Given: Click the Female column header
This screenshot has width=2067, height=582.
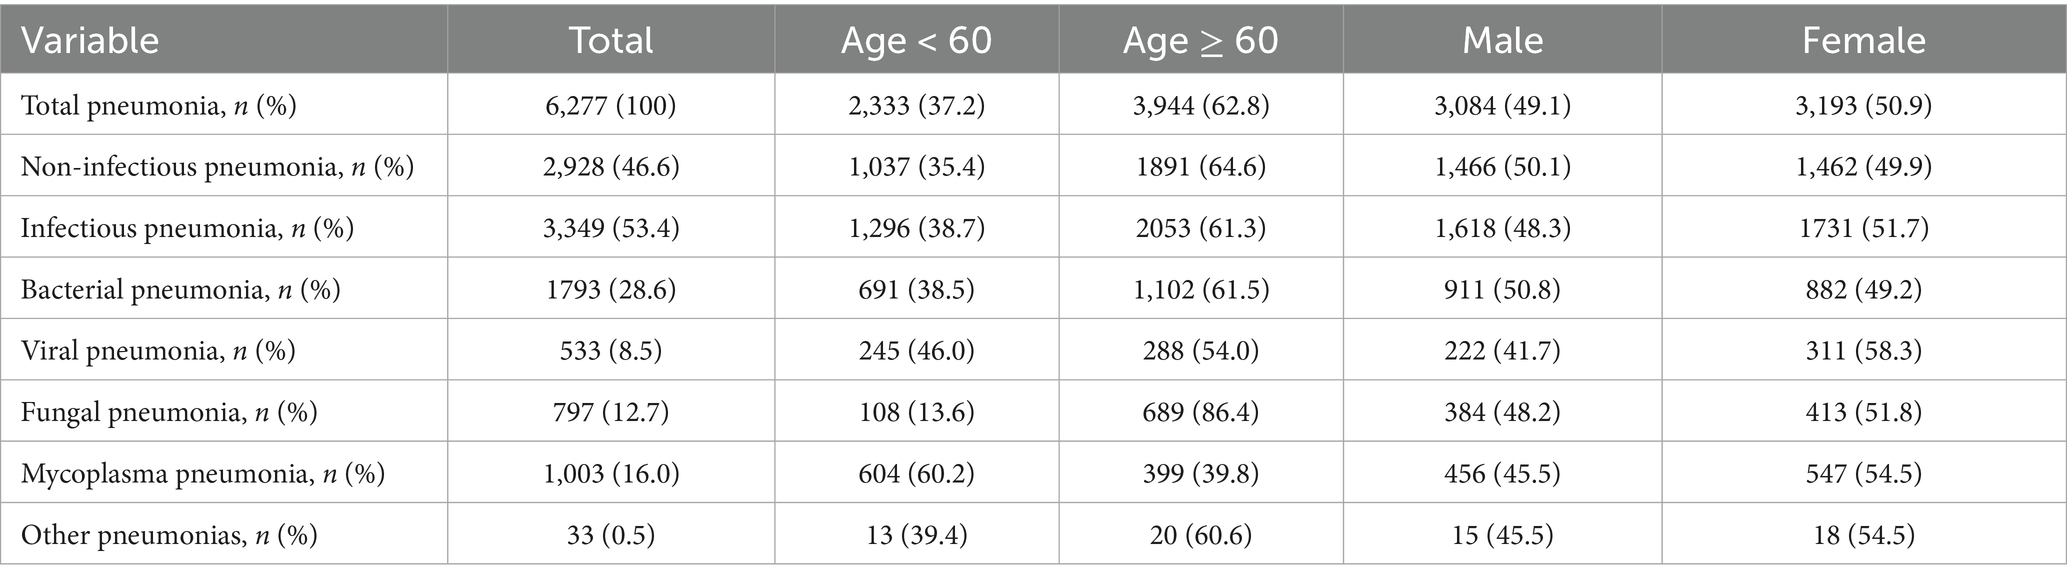Looking at the screenshot, I should [1863, 40].
